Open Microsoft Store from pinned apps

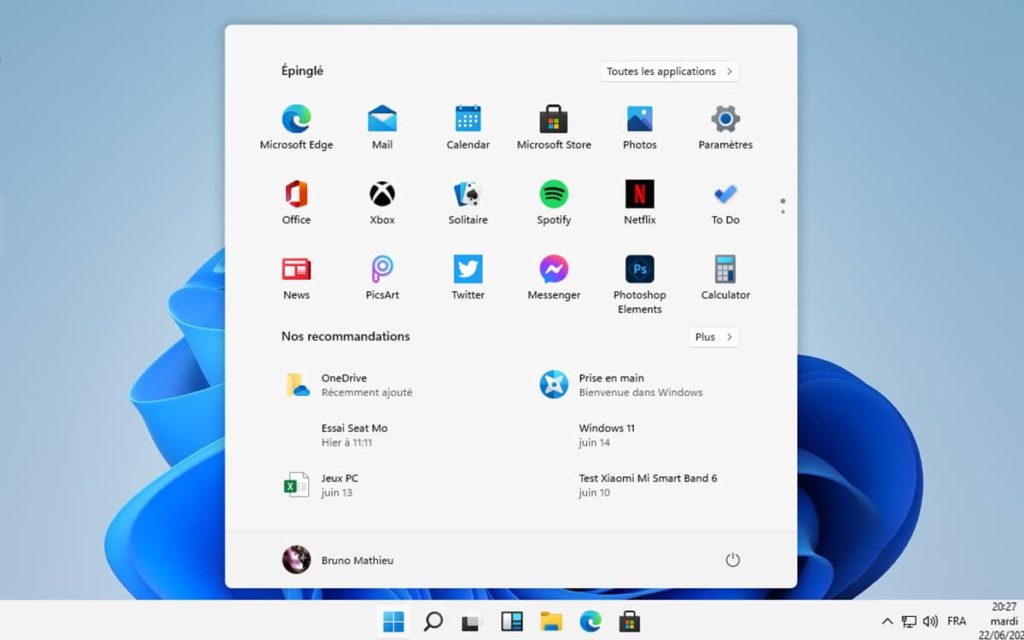click(x=554, y=128)
